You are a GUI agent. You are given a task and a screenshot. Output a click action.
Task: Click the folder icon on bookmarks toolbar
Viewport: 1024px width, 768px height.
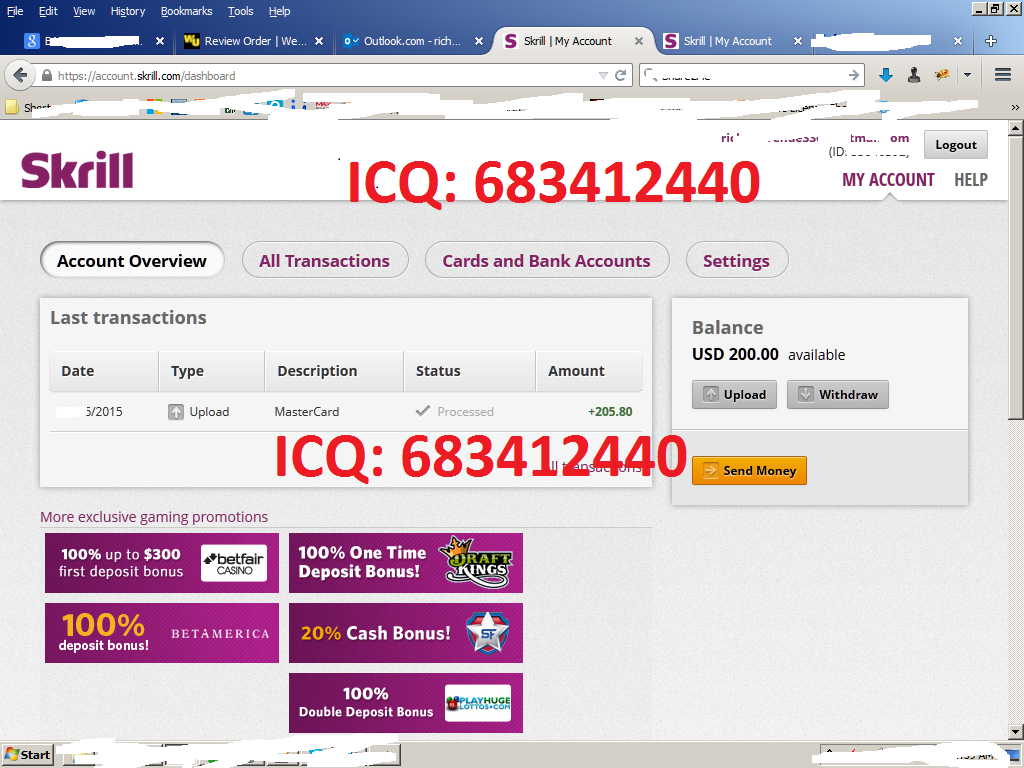coord(12,106)
